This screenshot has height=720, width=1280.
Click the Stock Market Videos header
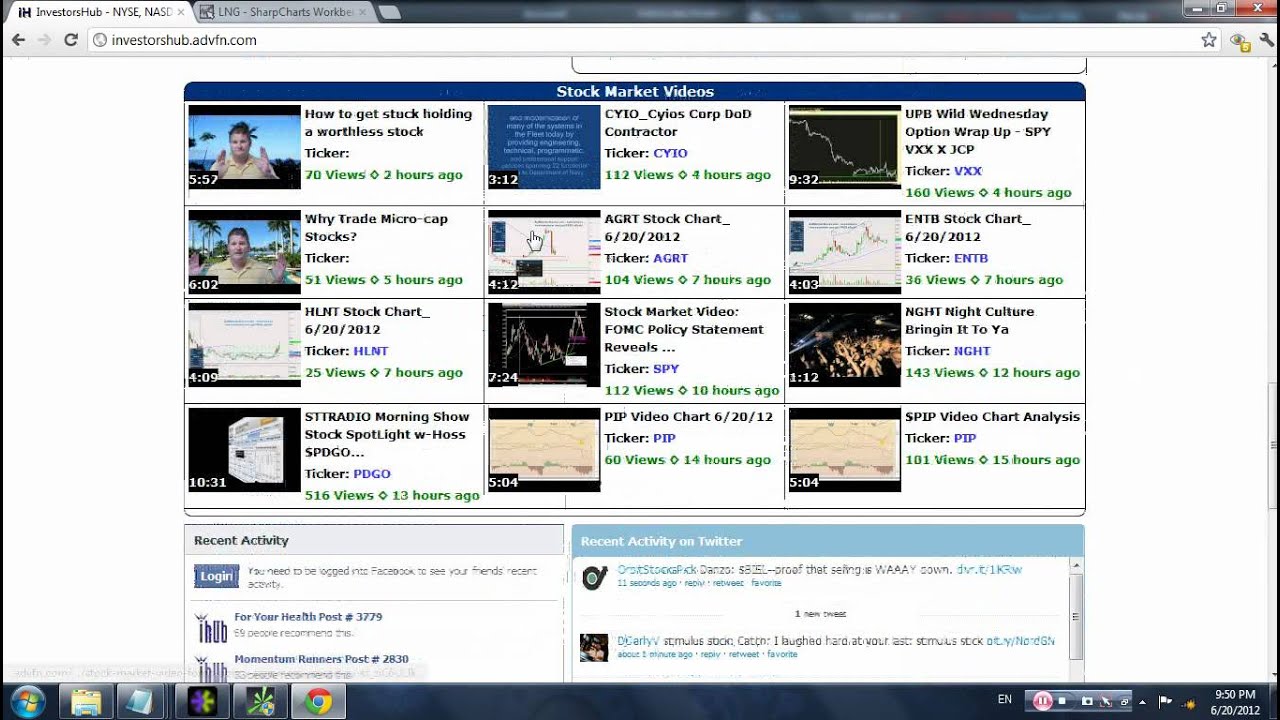point(635,91)
